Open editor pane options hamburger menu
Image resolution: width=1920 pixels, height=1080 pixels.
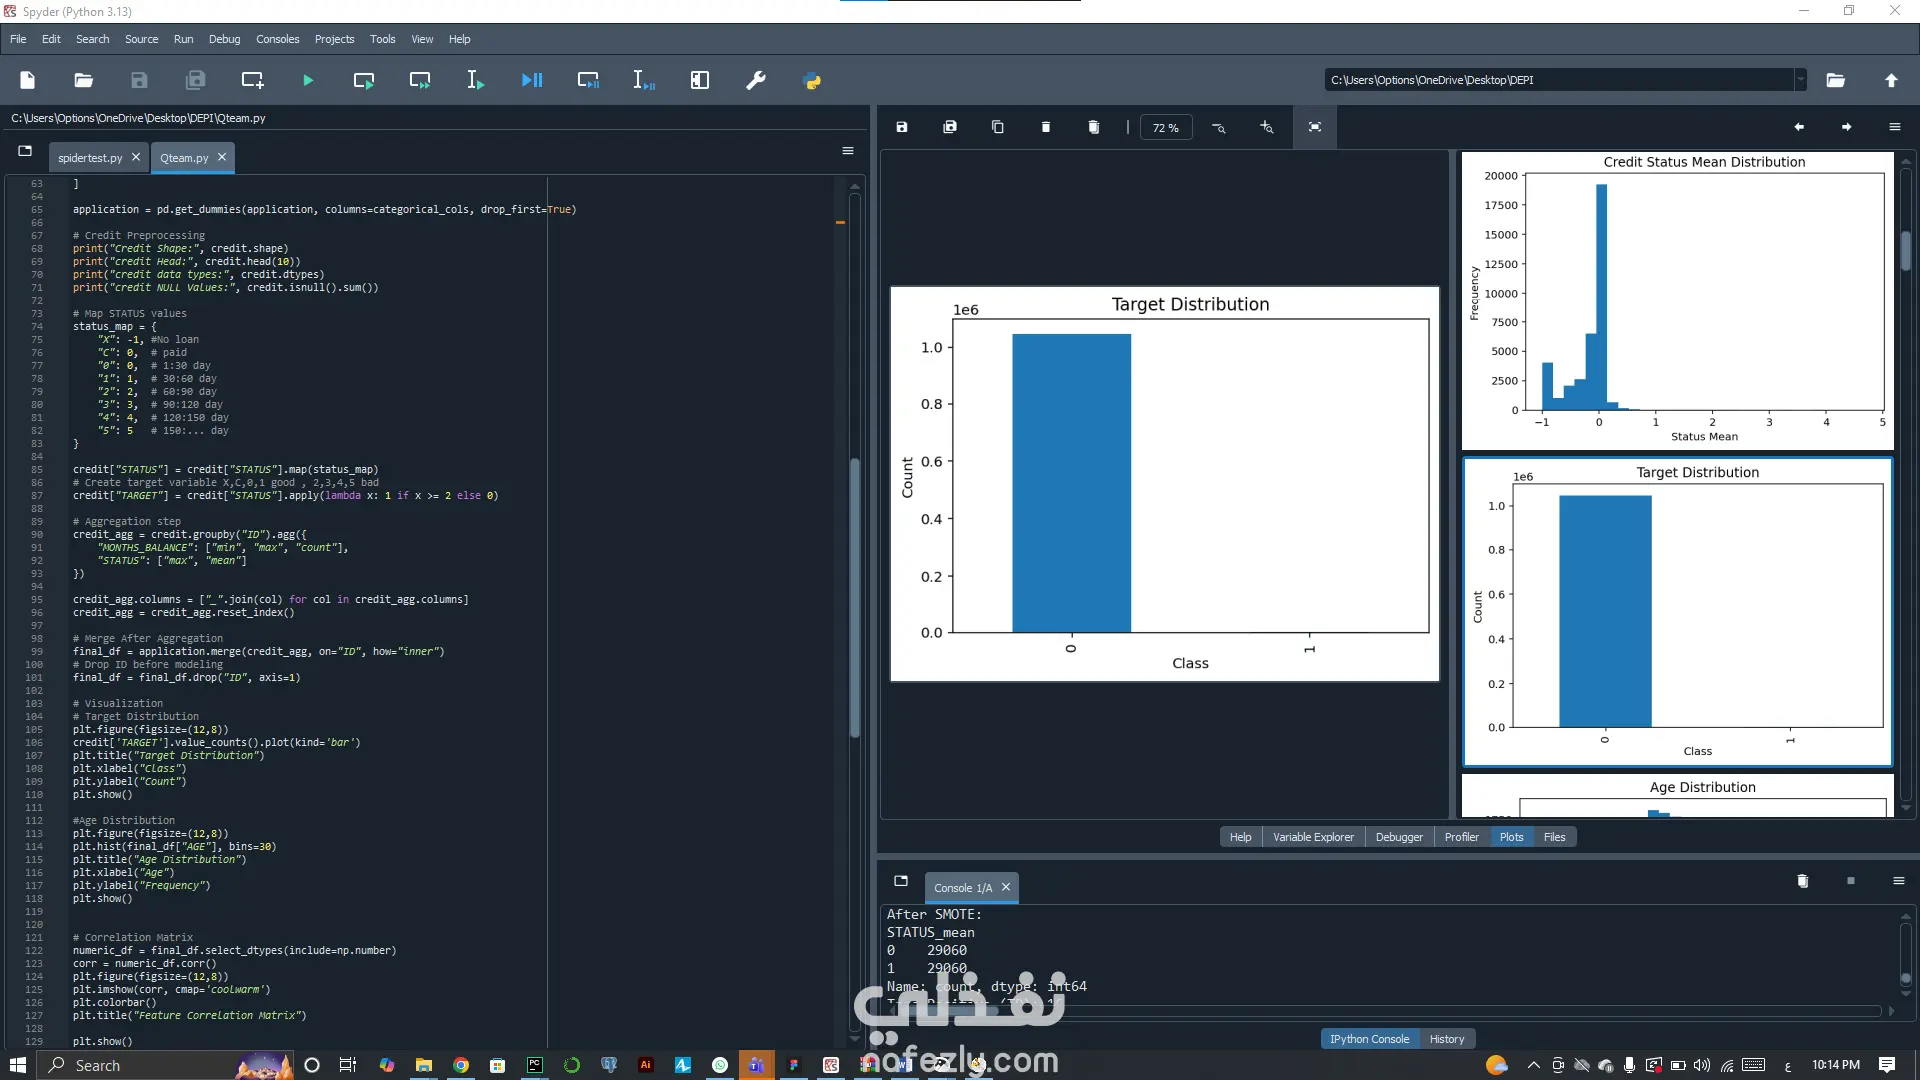click(x=848, y=151)
